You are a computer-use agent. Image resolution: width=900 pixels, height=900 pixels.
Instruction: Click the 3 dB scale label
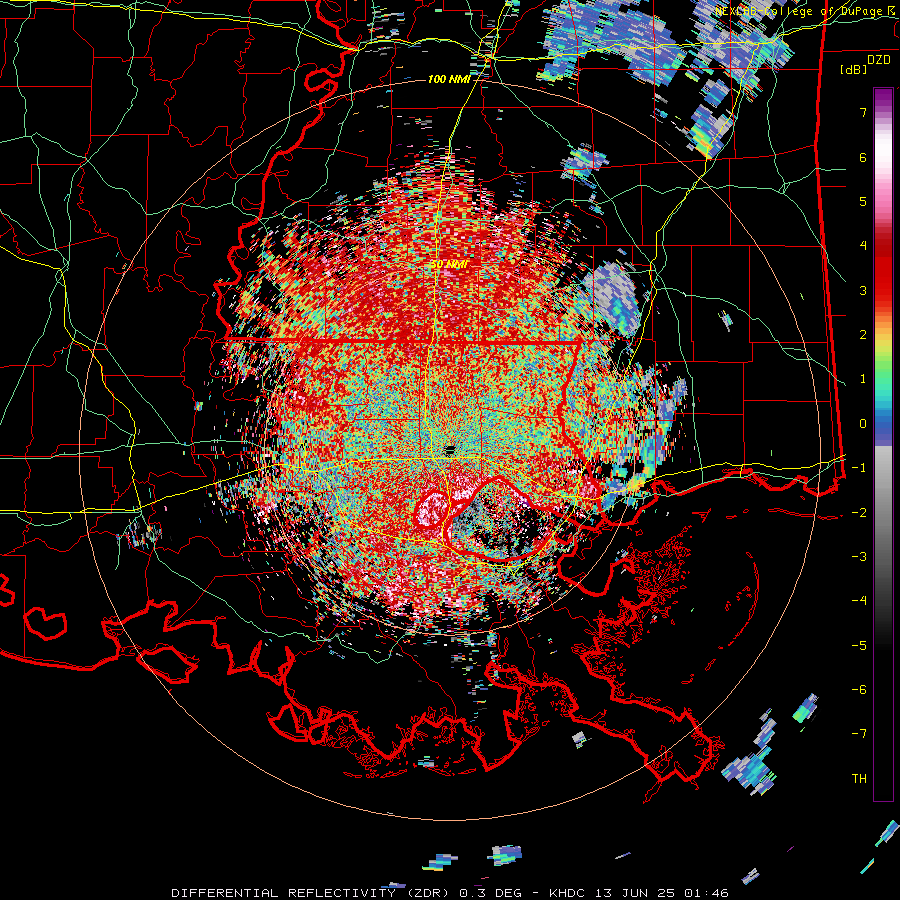click(863, 290)
